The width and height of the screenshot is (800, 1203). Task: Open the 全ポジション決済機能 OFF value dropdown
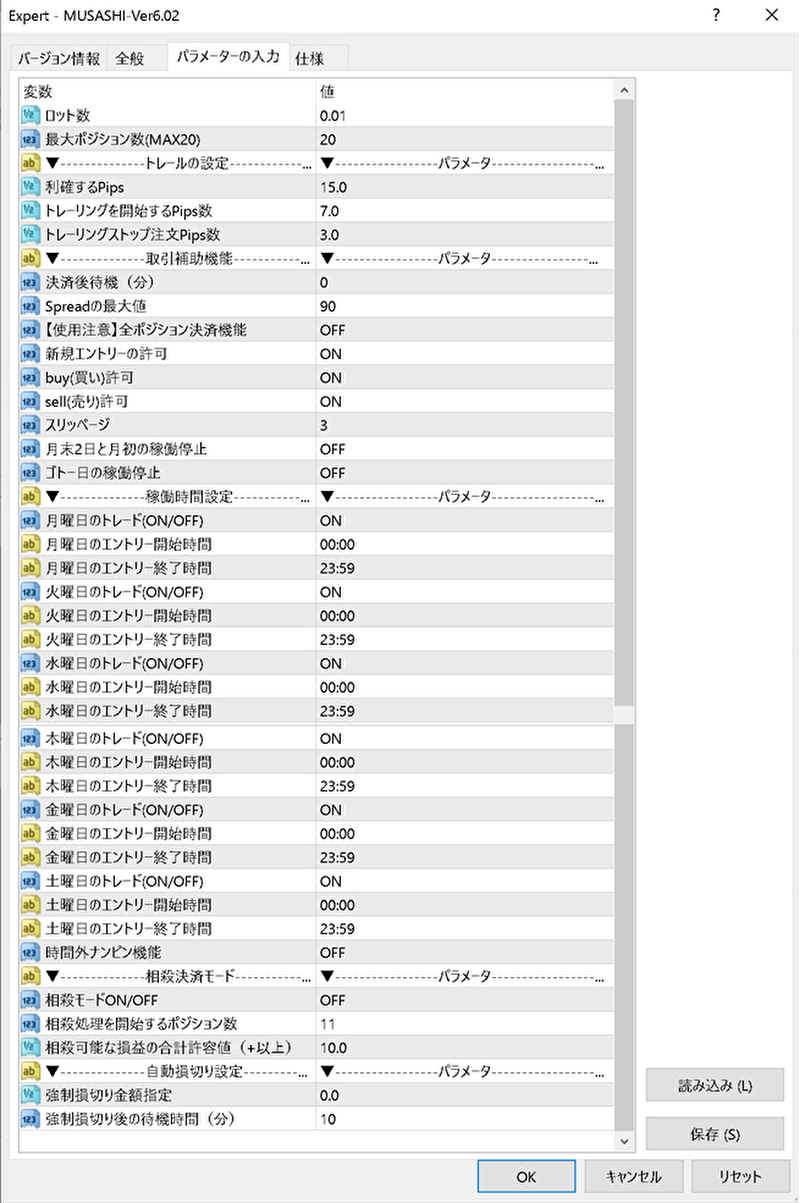tap(332, 330)
